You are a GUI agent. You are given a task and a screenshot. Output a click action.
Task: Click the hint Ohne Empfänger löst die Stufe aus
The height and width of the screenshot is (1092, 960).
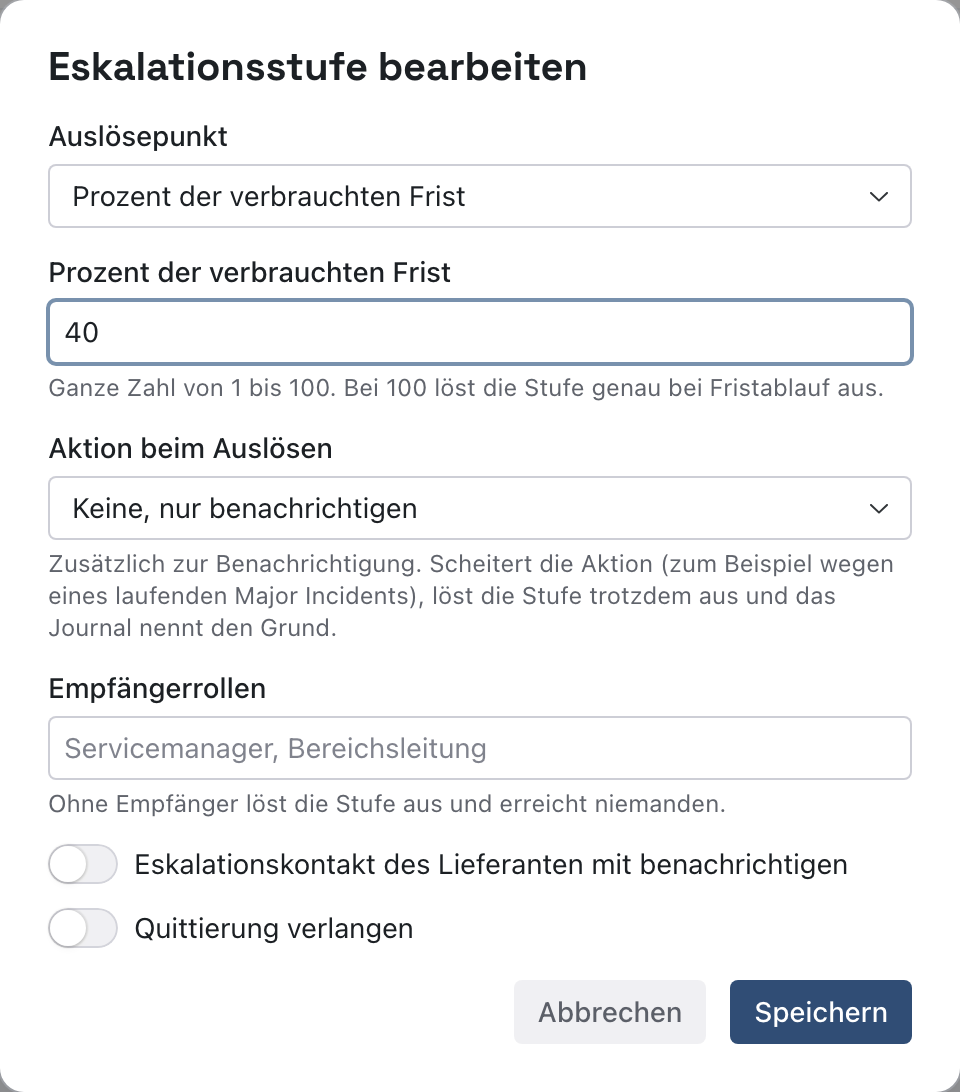[387, 804]
